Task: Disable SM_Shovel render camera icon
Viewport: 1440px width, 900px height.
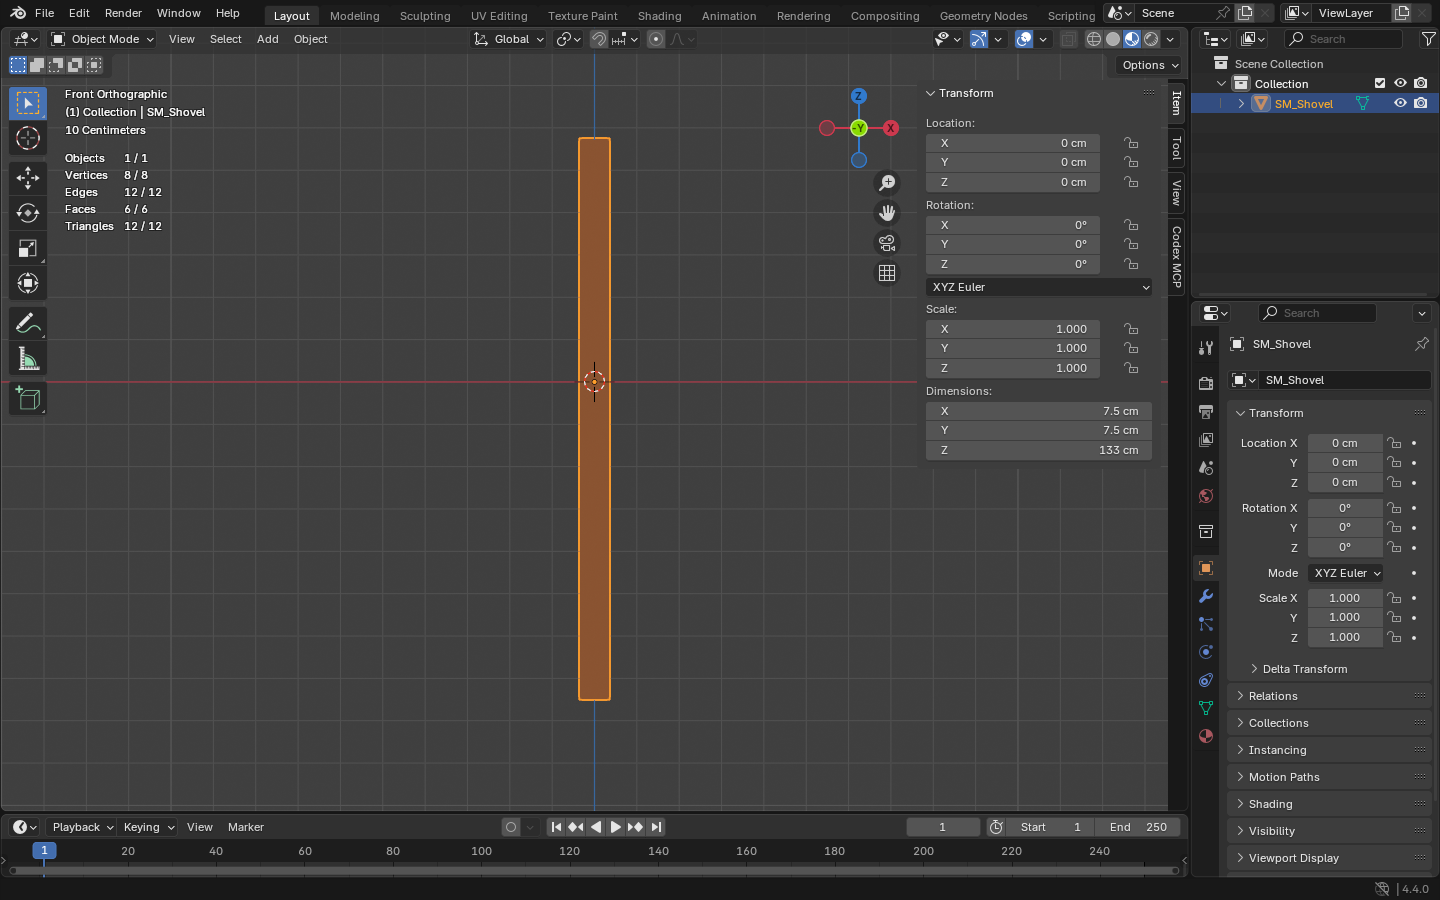Action: (1420, 103)
